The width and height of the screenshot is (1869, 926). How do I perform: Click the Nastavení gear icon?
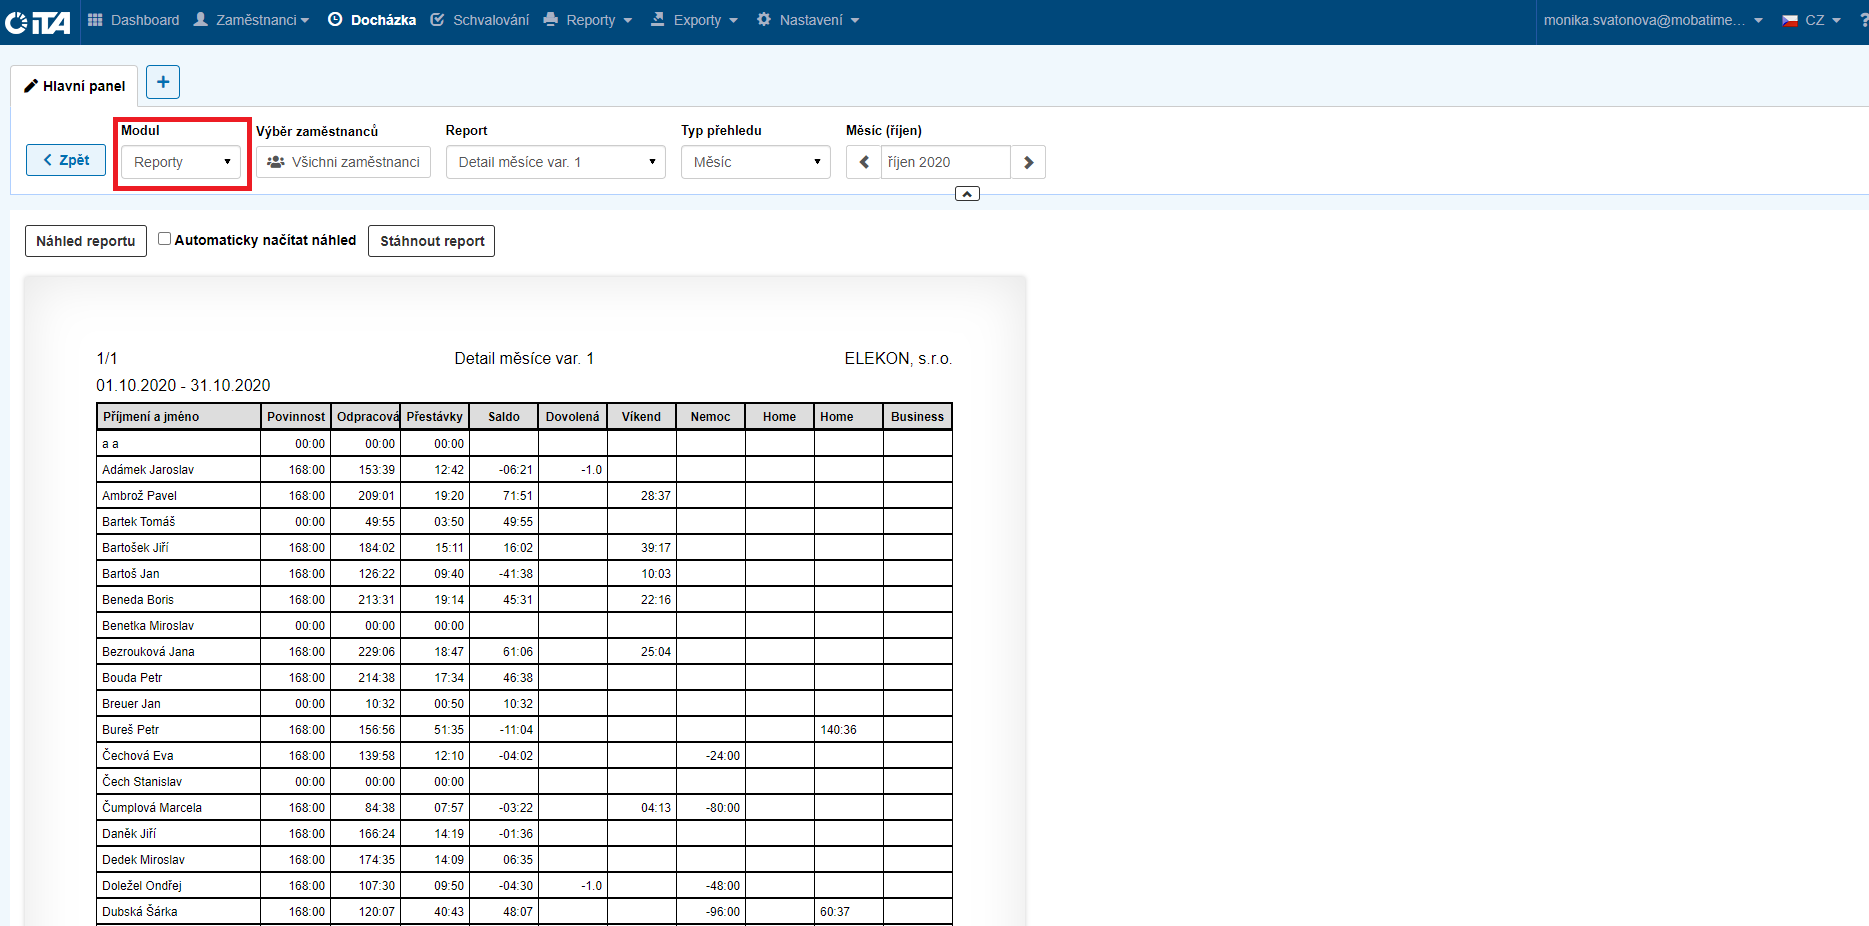tap(764, 20)
